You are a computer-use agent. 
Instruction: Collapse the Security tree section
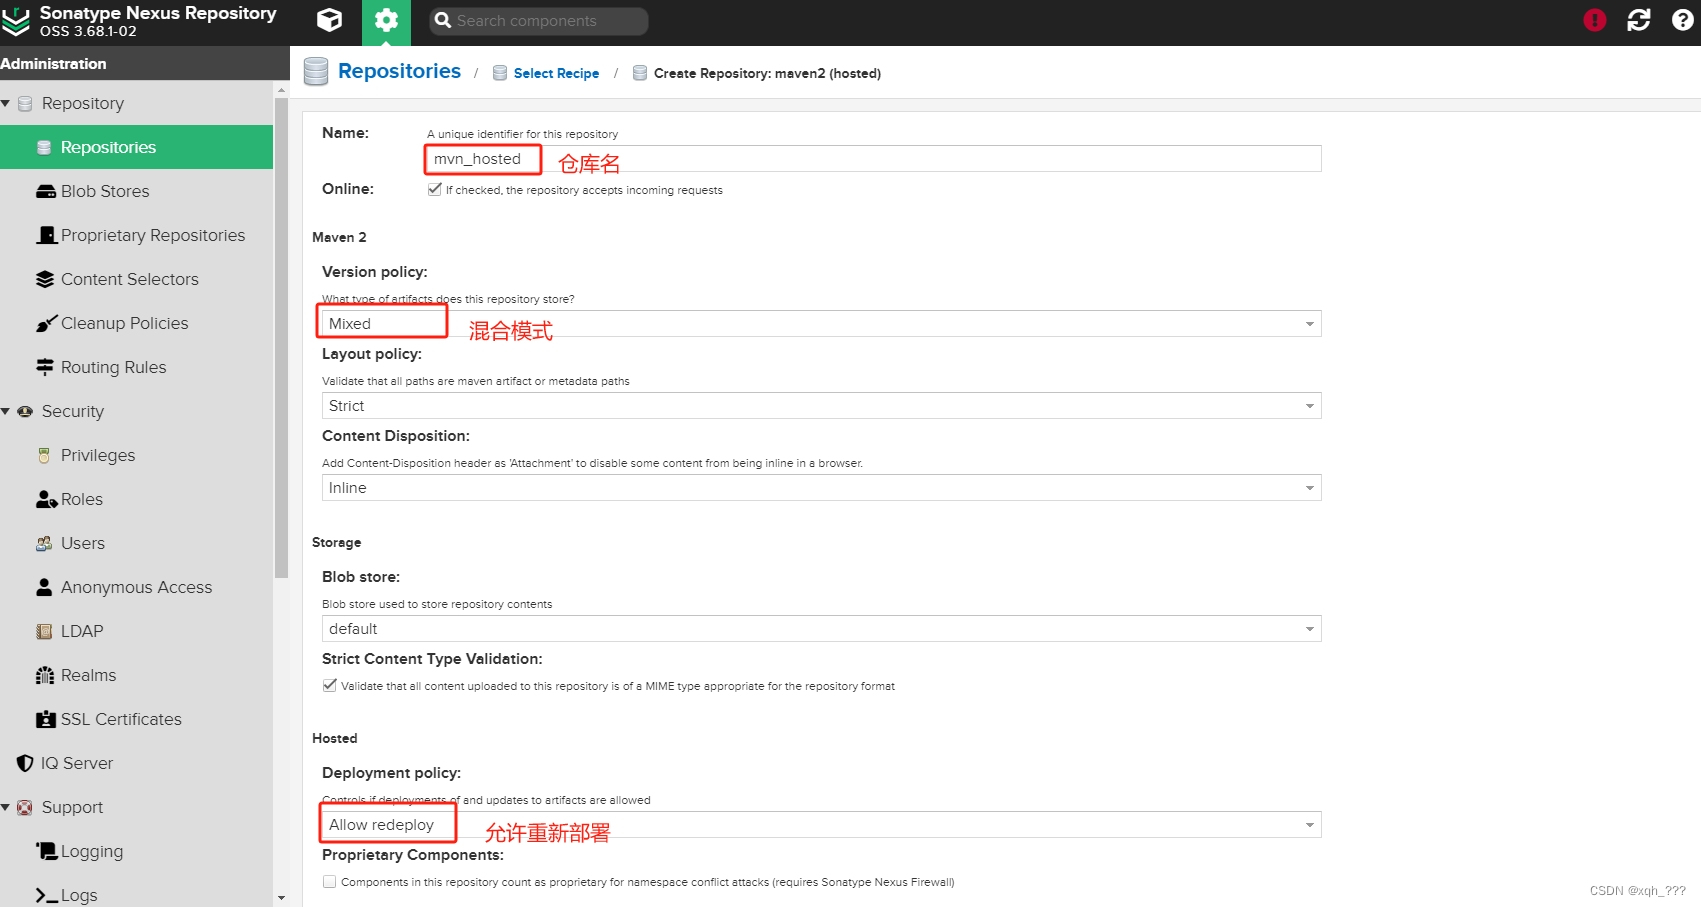(6, 411)
